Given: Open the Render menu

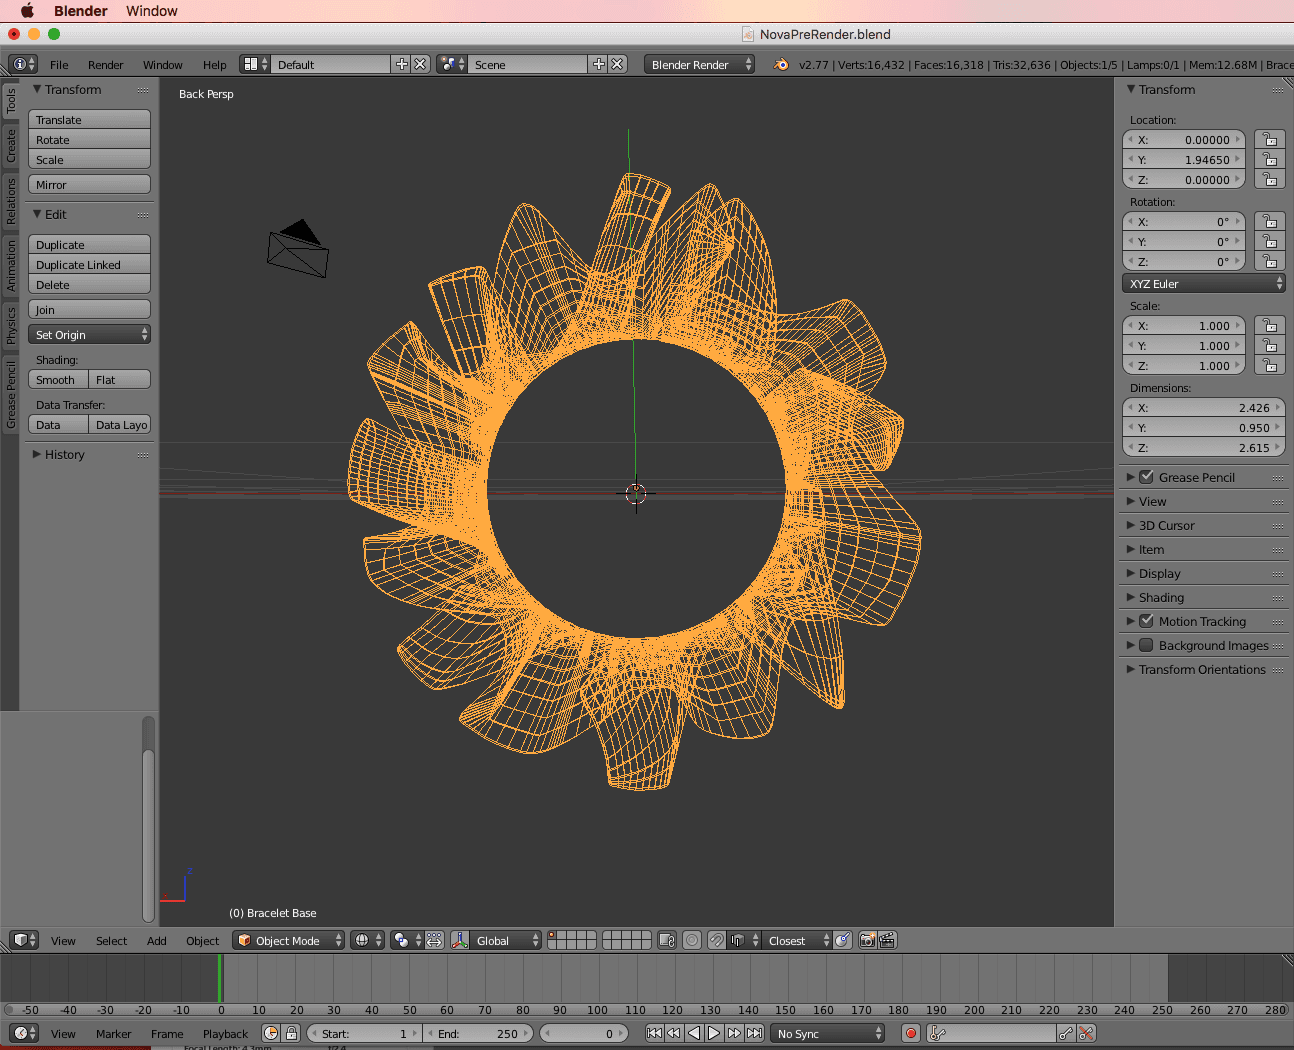Looking at the screenshot, I should 105,65.
